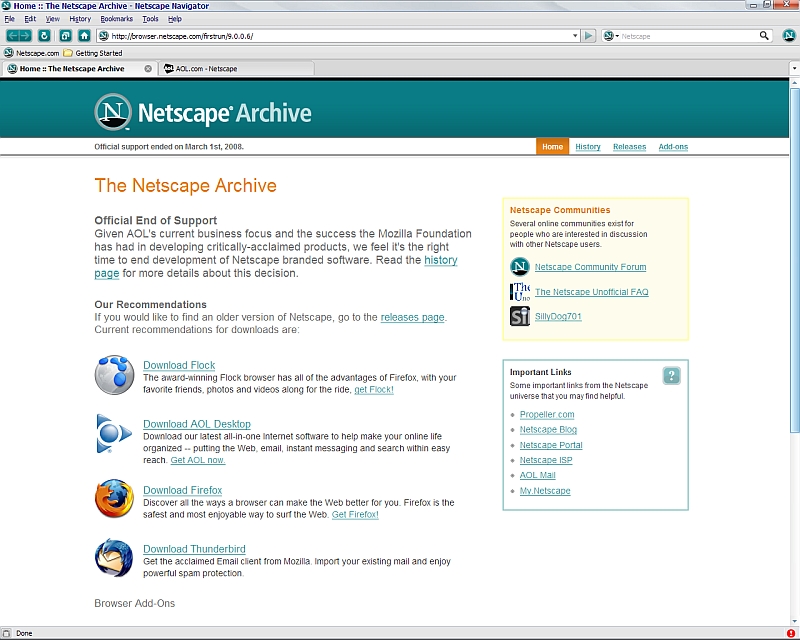Click the status bar page icon beside Done
This screenshot has height=640, width=800.
6,633
